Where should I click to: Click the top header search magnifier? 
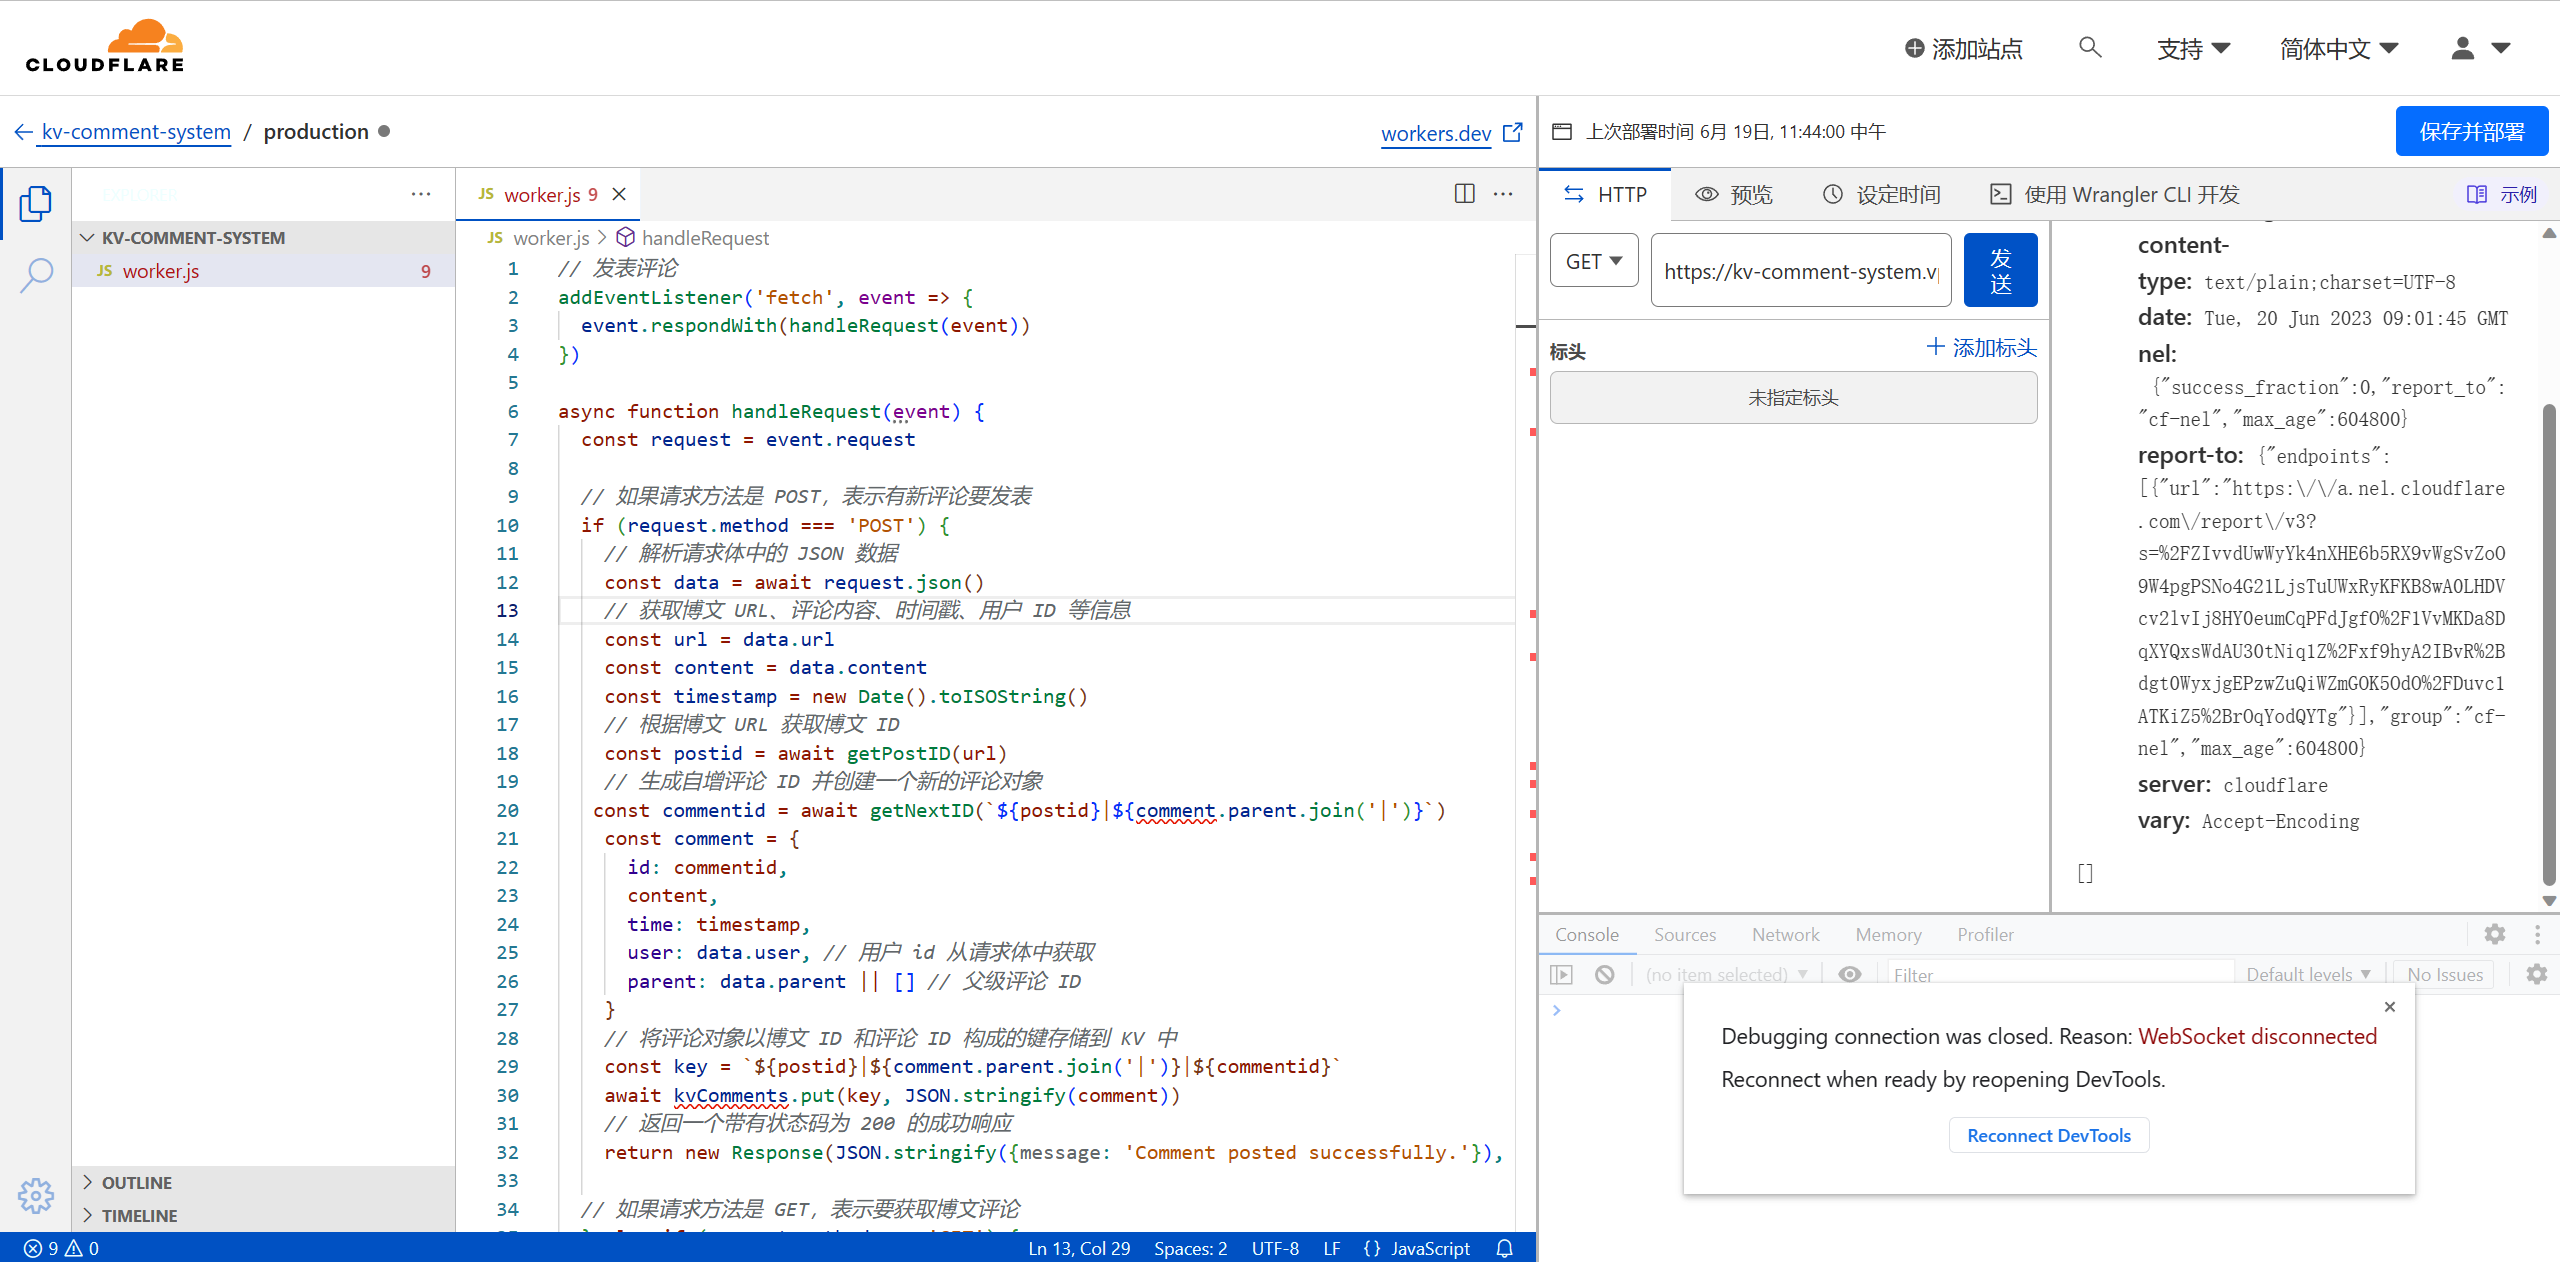(x=2089, y=48)
